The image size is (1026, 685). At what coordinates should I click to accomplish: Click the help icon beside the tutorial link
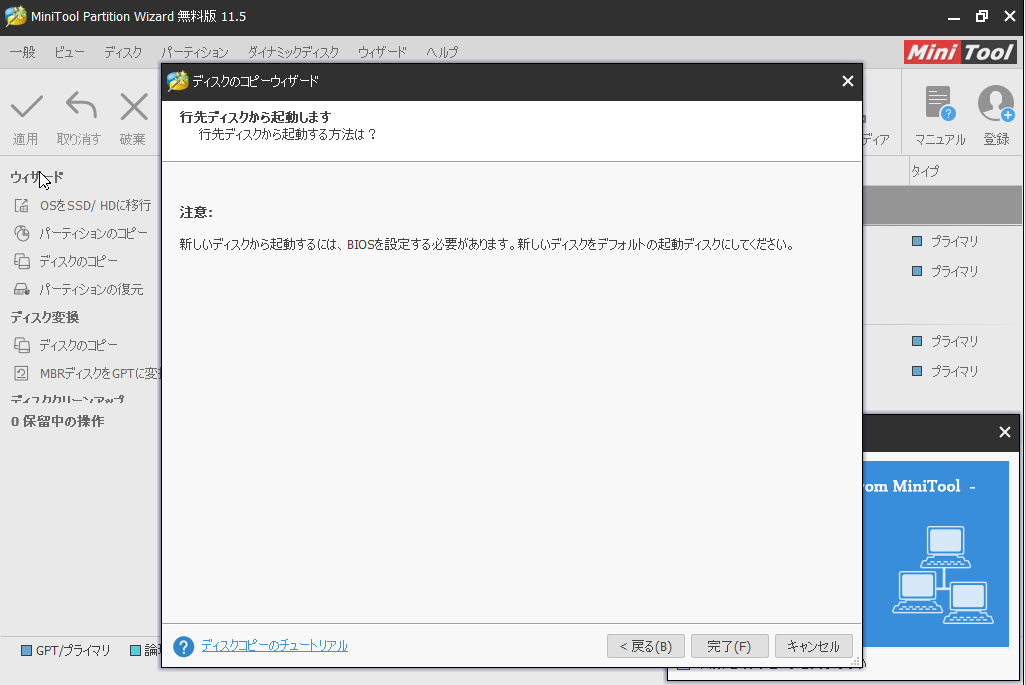coord(183,646)
